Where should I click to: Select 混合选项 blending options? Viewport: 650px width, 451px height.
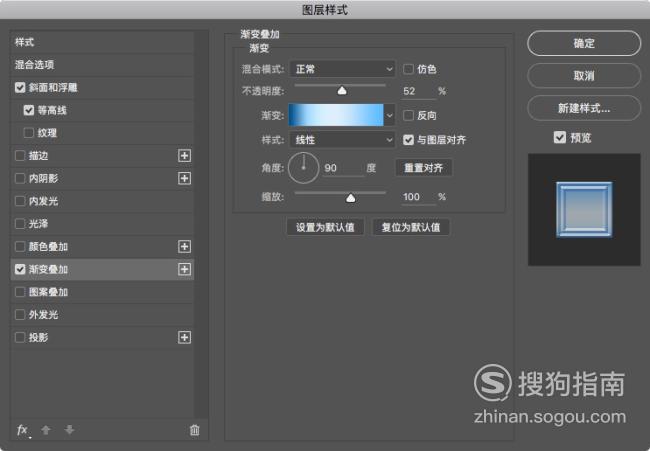click(102, 65)
